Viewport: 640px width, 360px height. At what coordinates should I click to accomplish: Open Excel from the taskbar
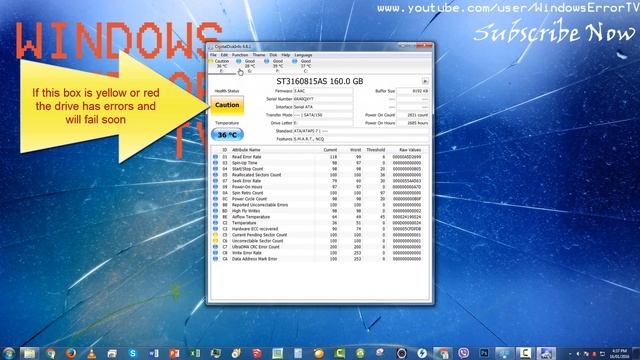click(x=195, y=353)
